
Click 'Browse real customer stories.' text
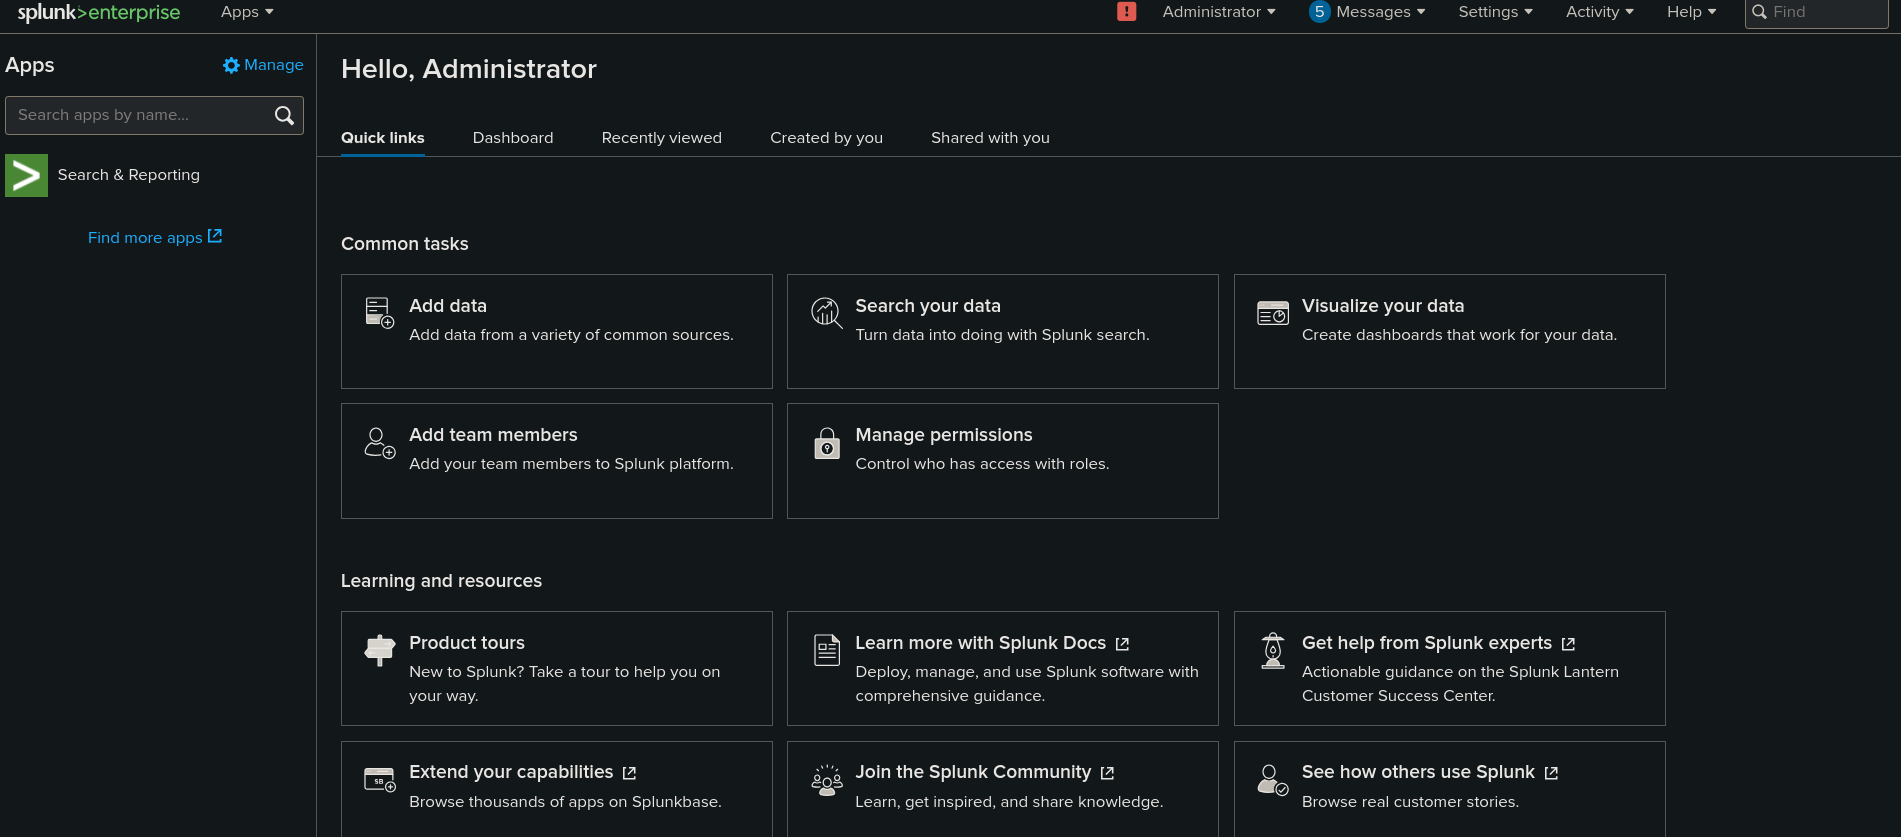click(1410, 802)
